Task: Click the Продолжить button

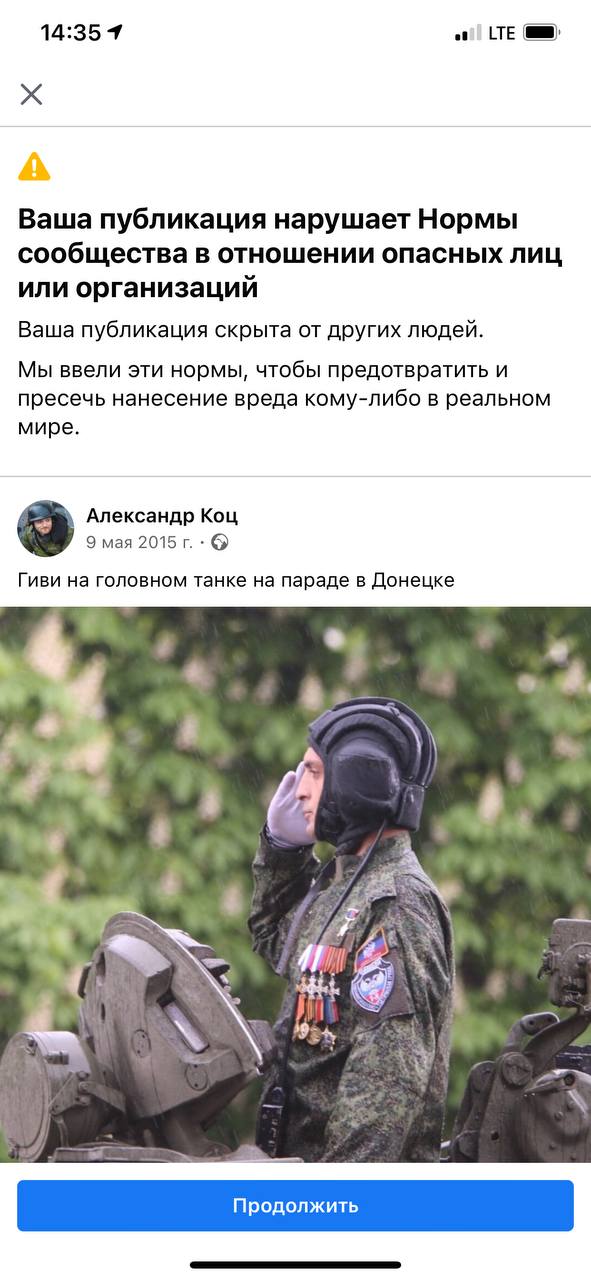Action: point(295,1205)
